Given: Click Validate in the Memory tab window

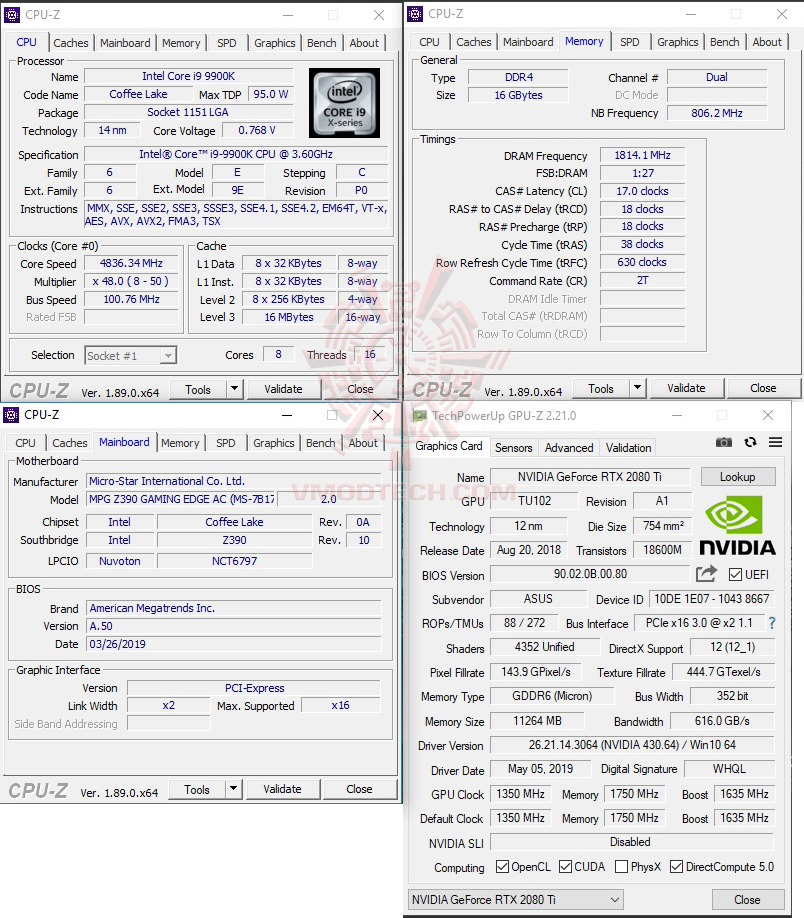Looking at the screenshot, I should pos(686,388).
